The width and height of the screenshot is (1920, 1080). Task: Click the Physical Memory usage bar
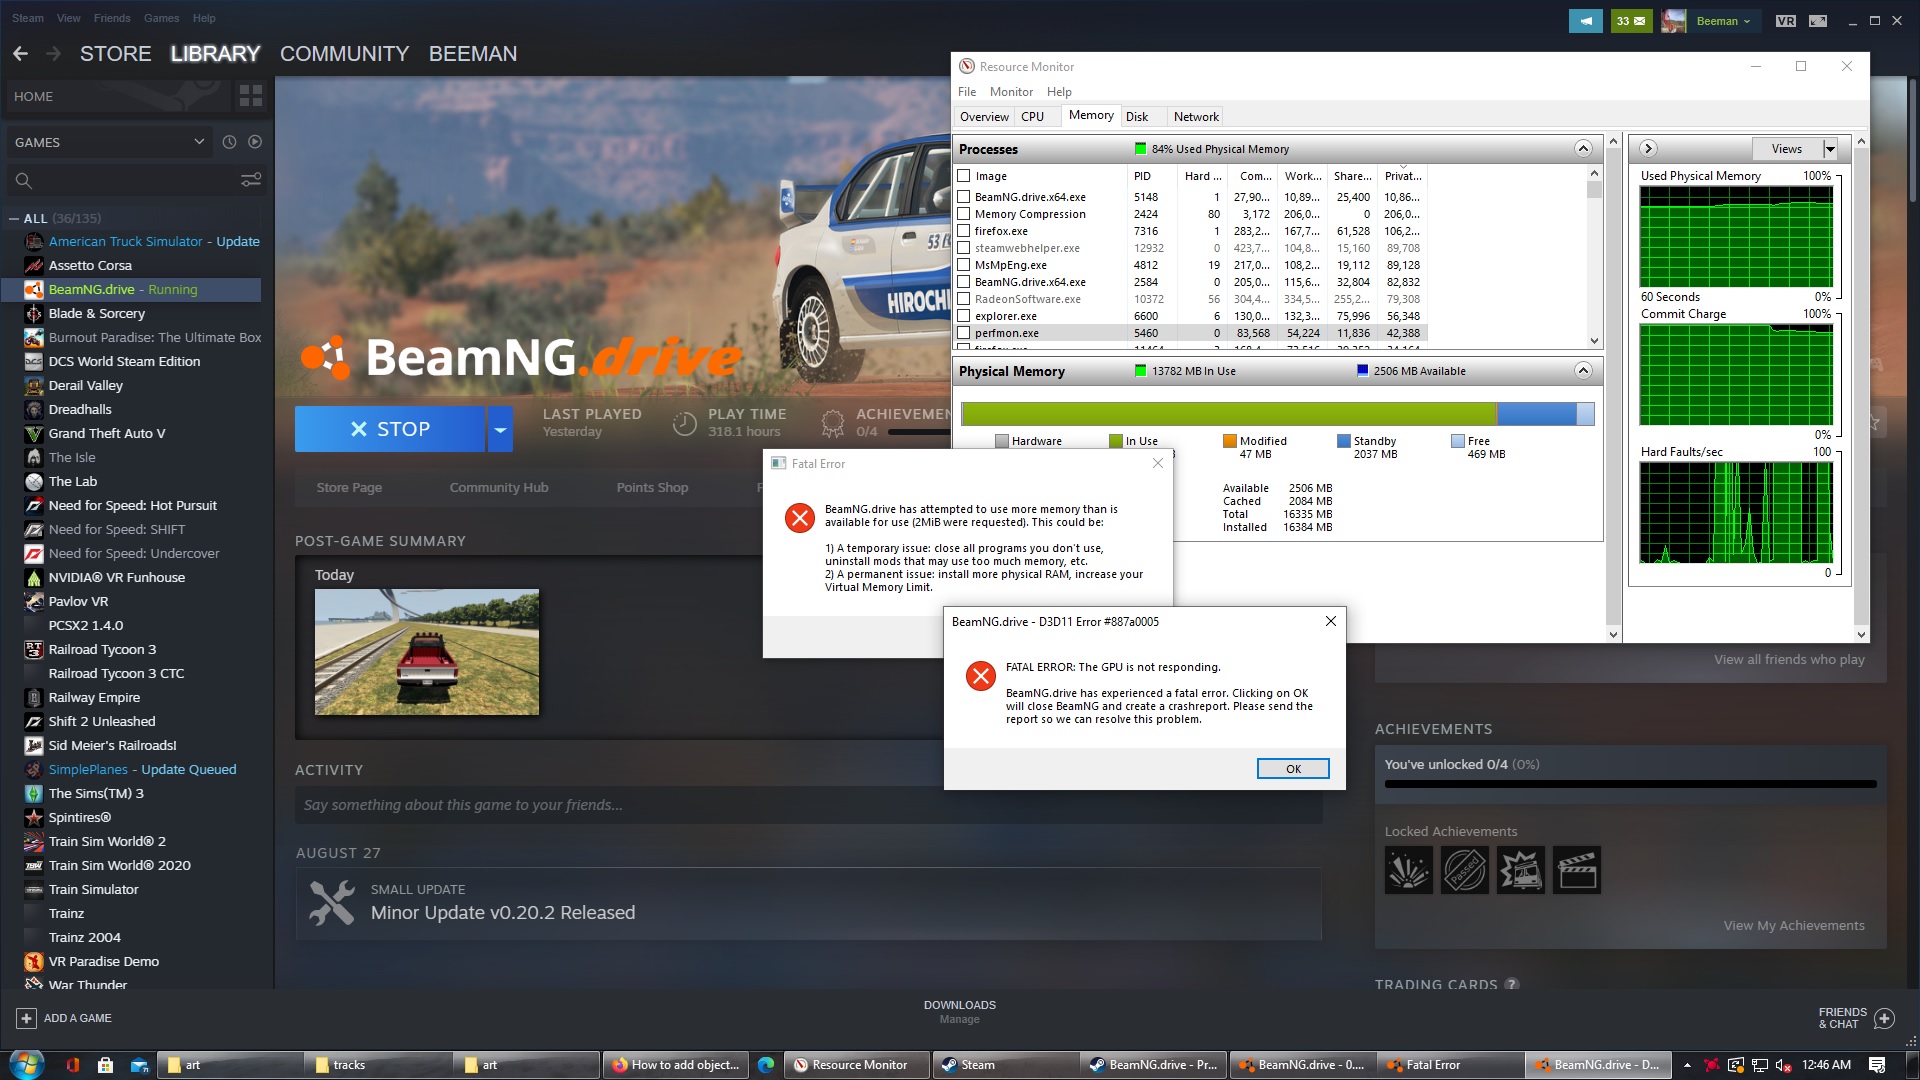[1277, 414]
